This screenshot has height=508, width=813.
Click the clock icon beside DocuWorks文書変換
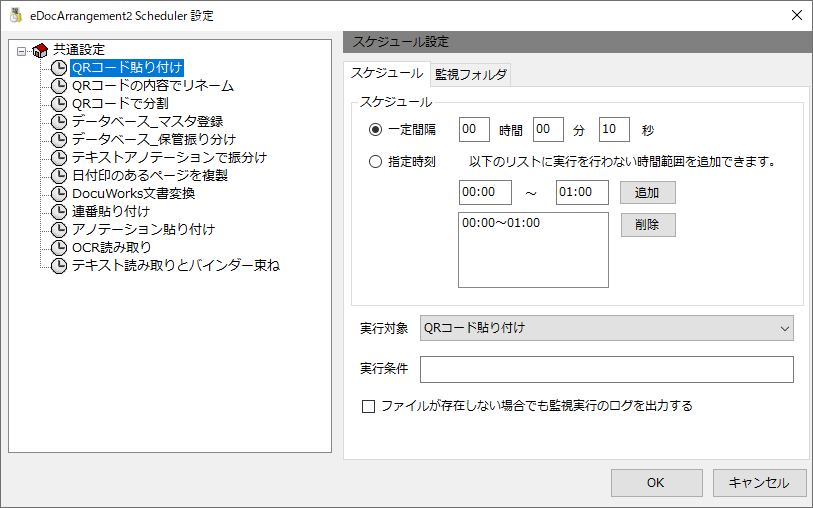click(59, 193)
